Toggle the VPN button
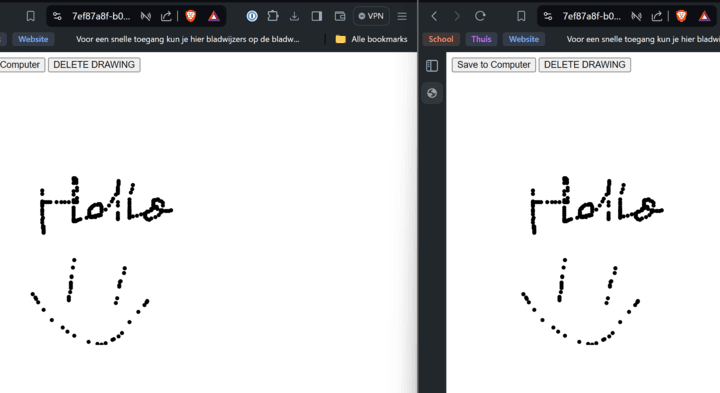The width and height of the screenshot is (720, 393). [371, 16]
